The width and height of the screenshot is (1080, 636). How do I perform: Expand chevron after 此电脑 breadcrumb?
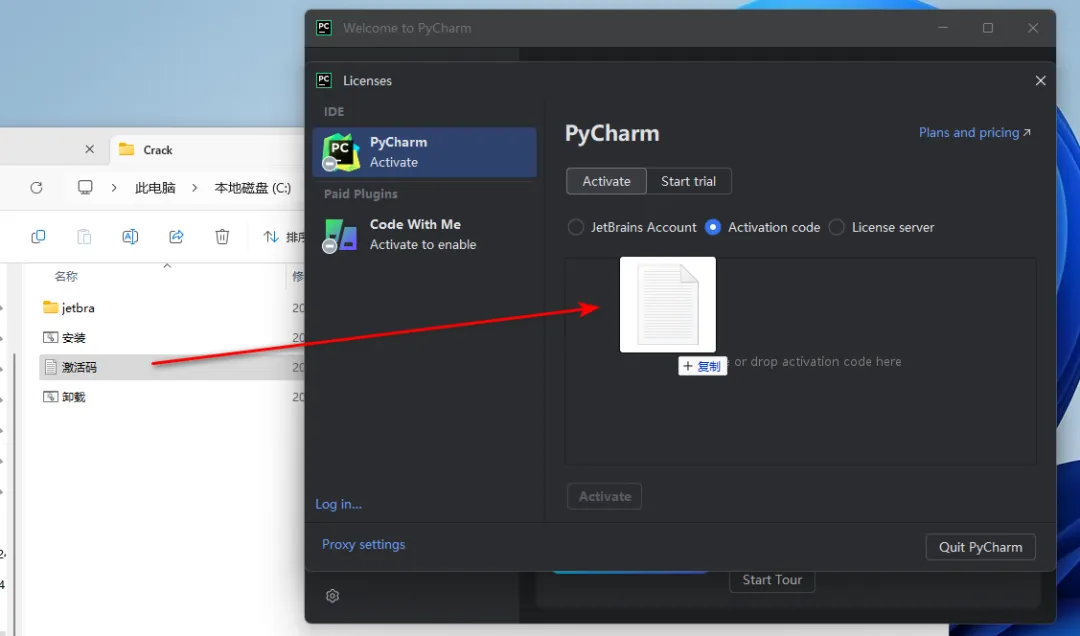click(x=194, y=187)
